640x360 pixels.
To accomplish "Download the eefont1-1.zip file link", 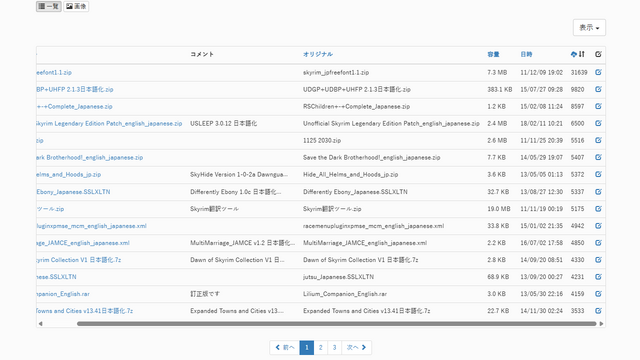I will pos(54,72).
